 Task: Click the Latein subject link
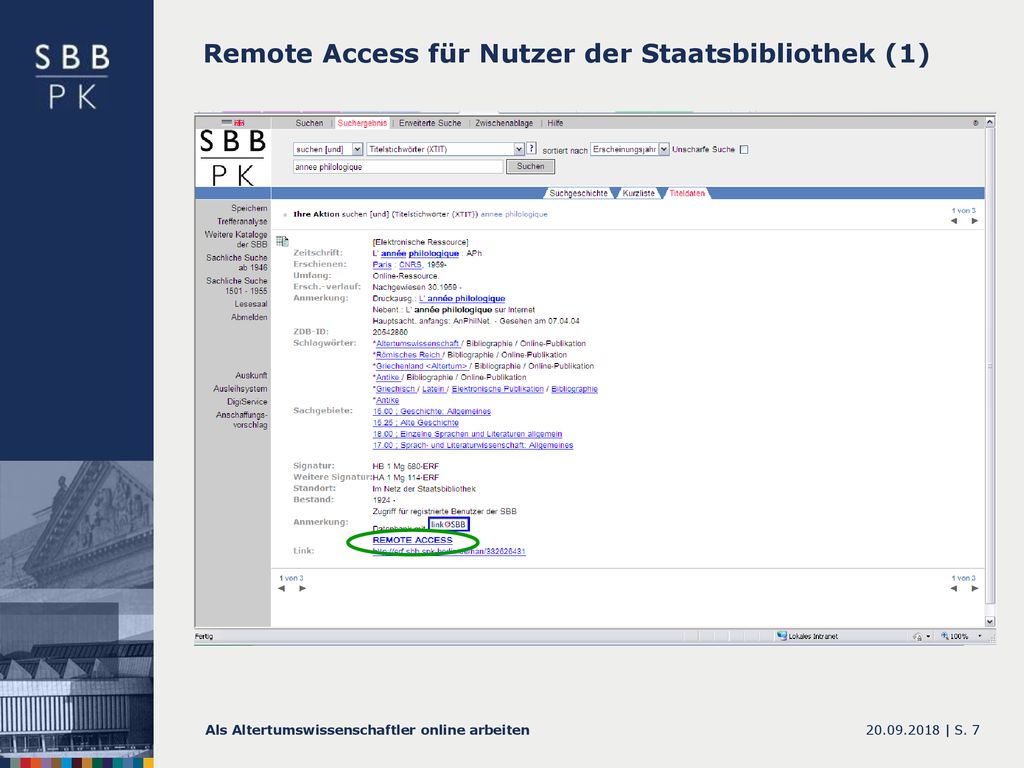tap(433, 389)
